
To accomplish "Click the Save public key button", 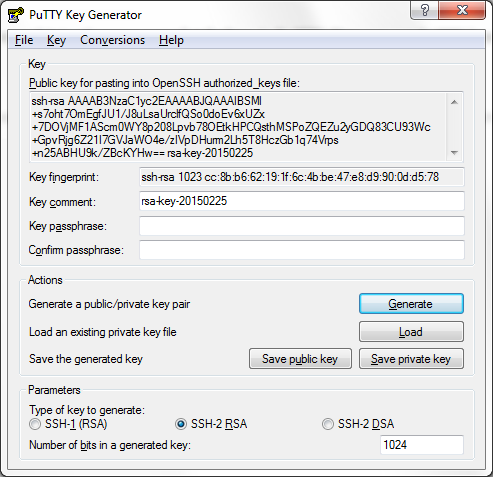I will 300,359.
